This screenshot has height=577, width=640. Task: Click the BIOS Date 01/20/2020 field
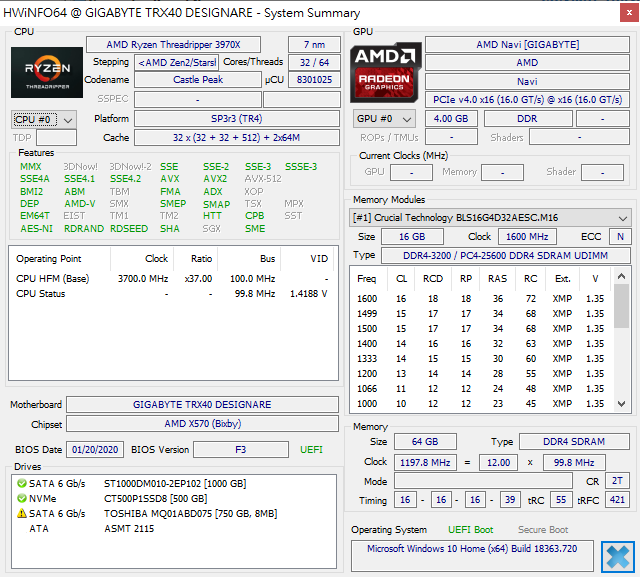coord(95,450)
